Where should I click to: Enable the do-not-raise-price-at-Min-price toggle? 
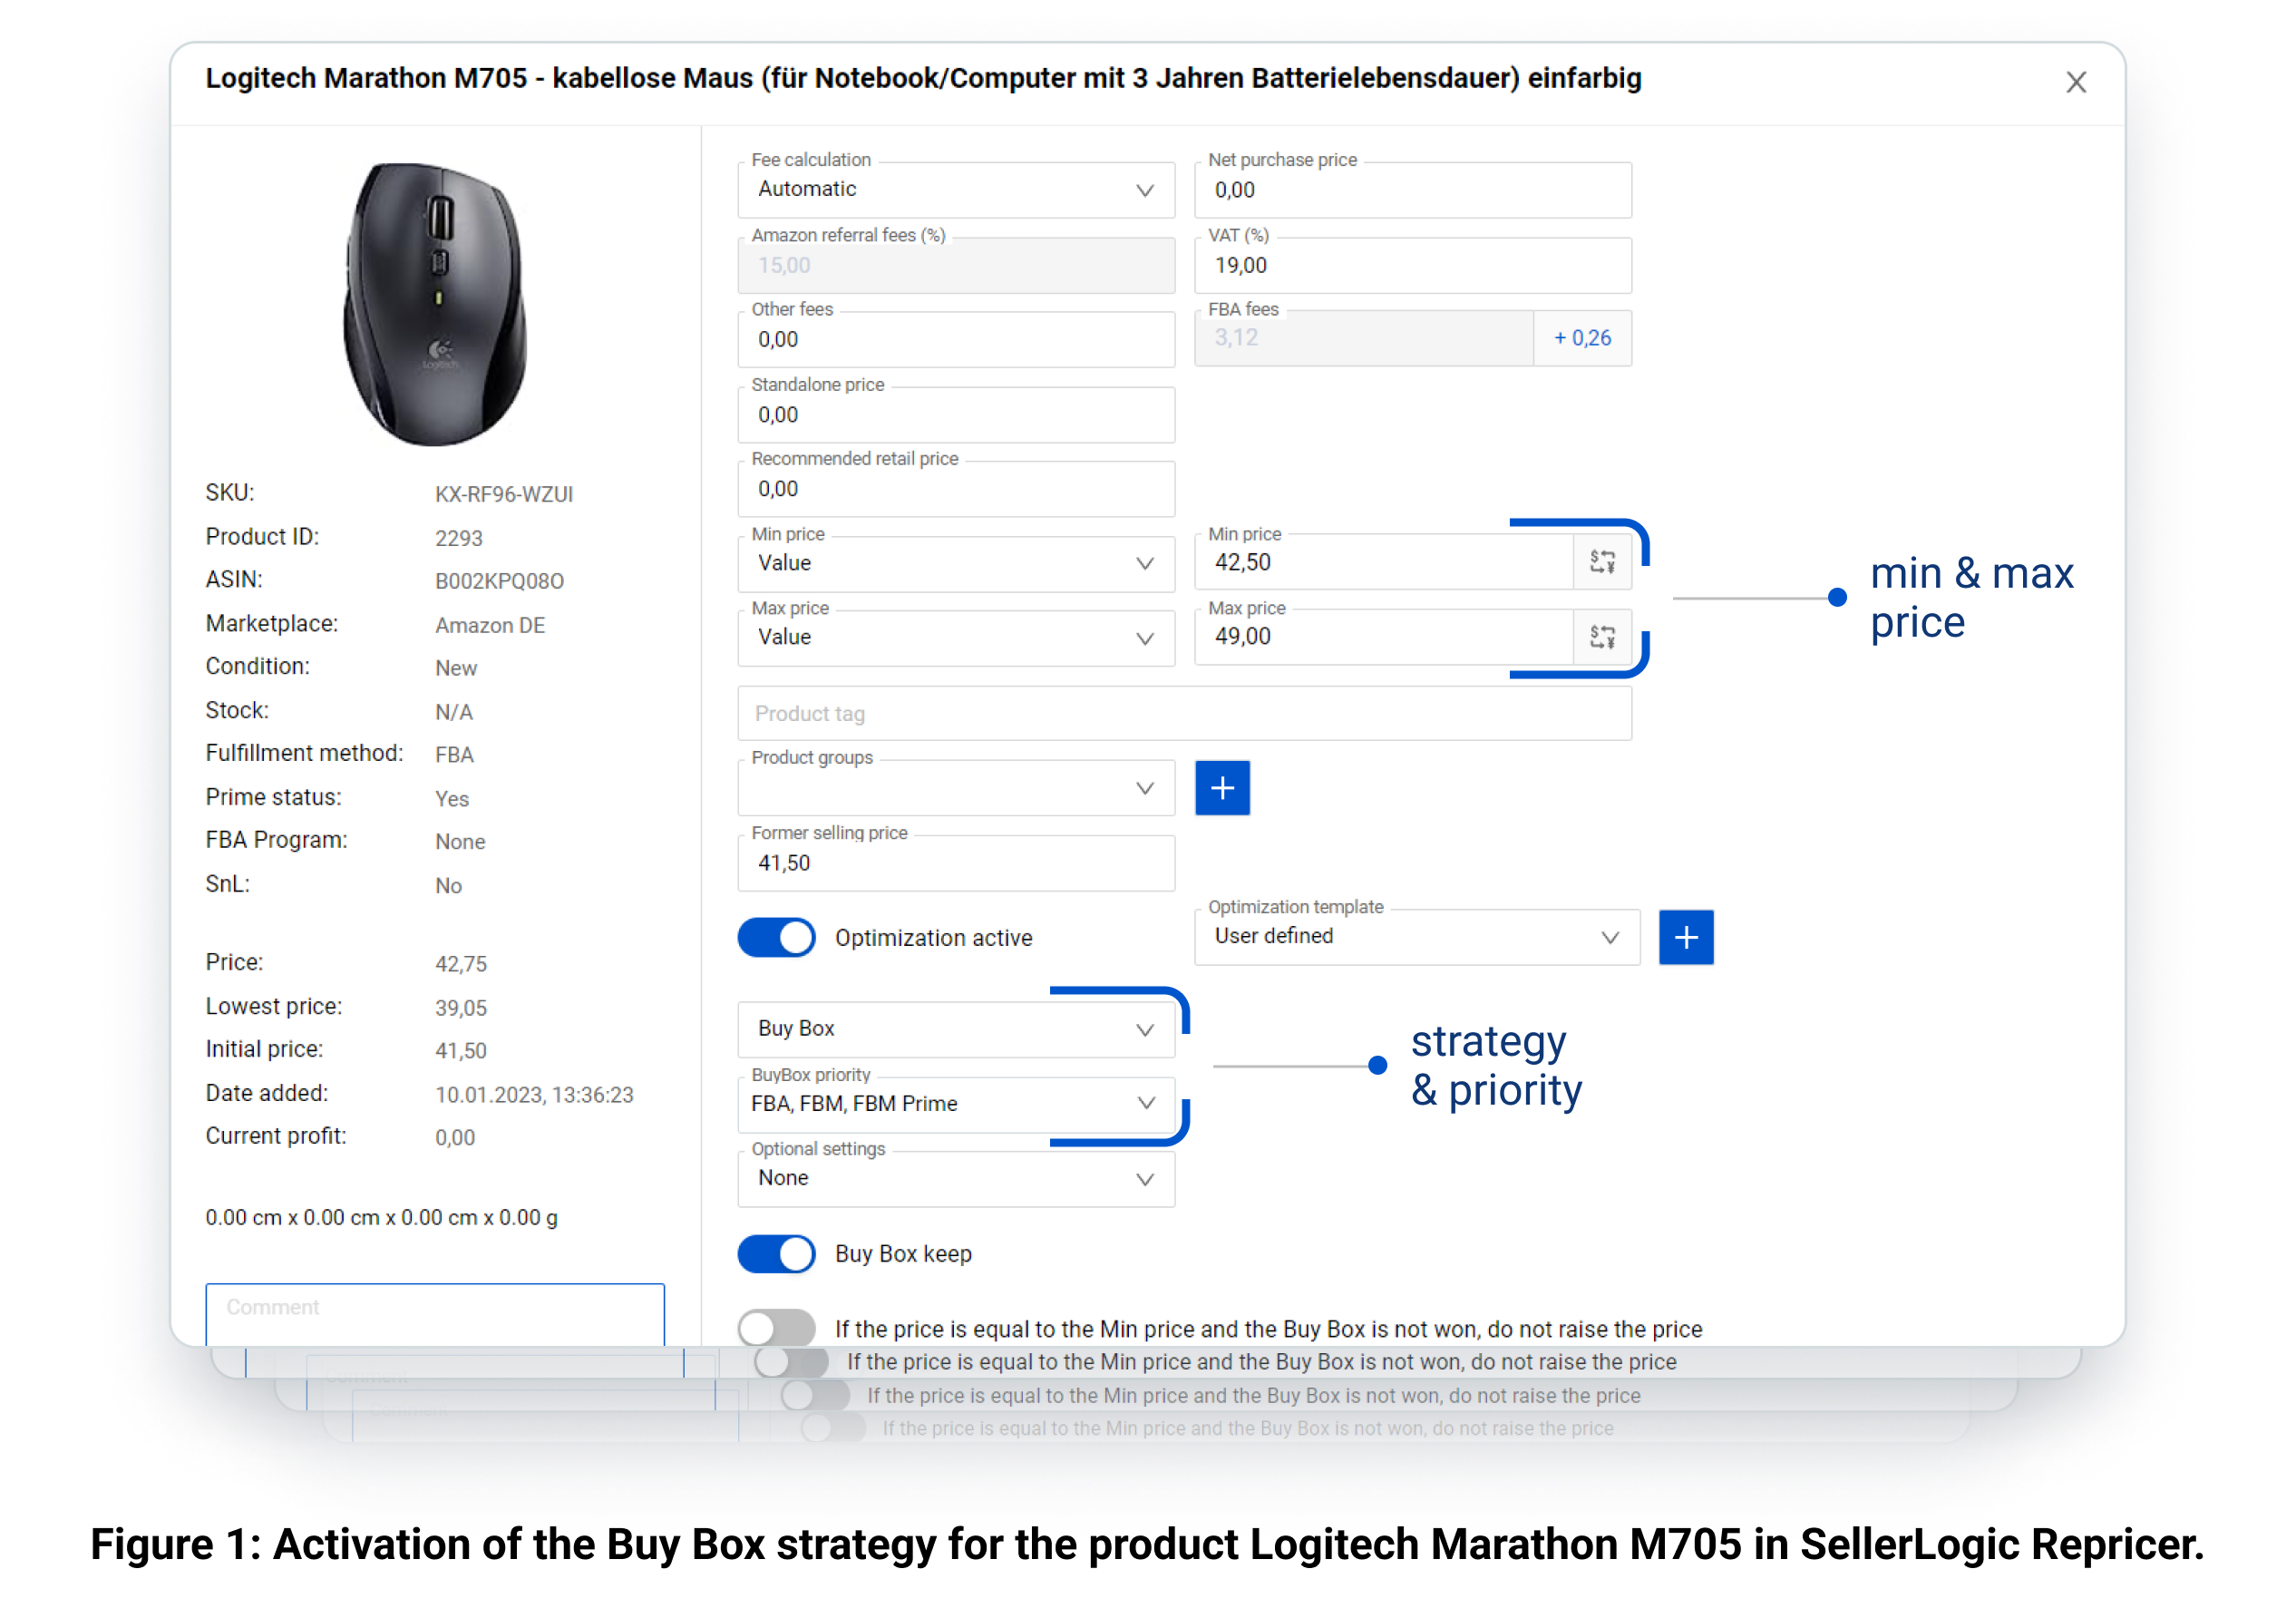pyautogui.click(x=776, y=1328)
